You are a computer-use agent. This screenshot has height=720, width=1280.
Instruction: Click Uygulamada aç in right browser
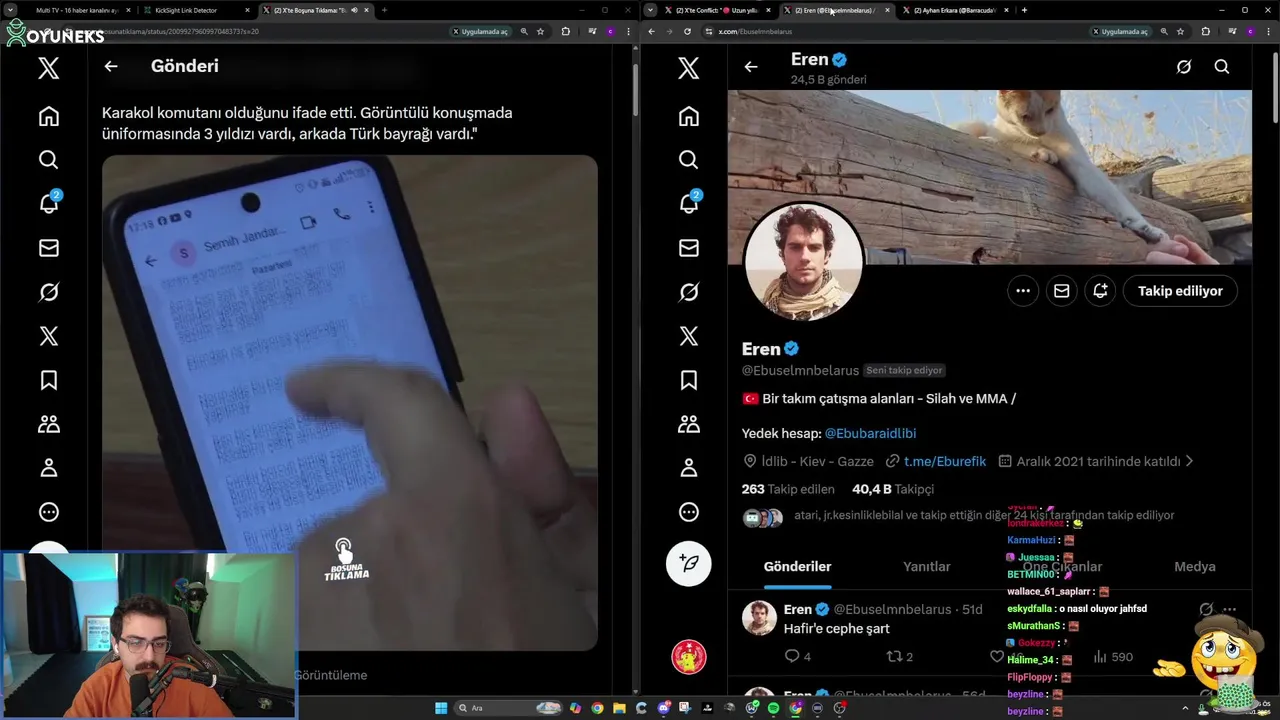1120,31
